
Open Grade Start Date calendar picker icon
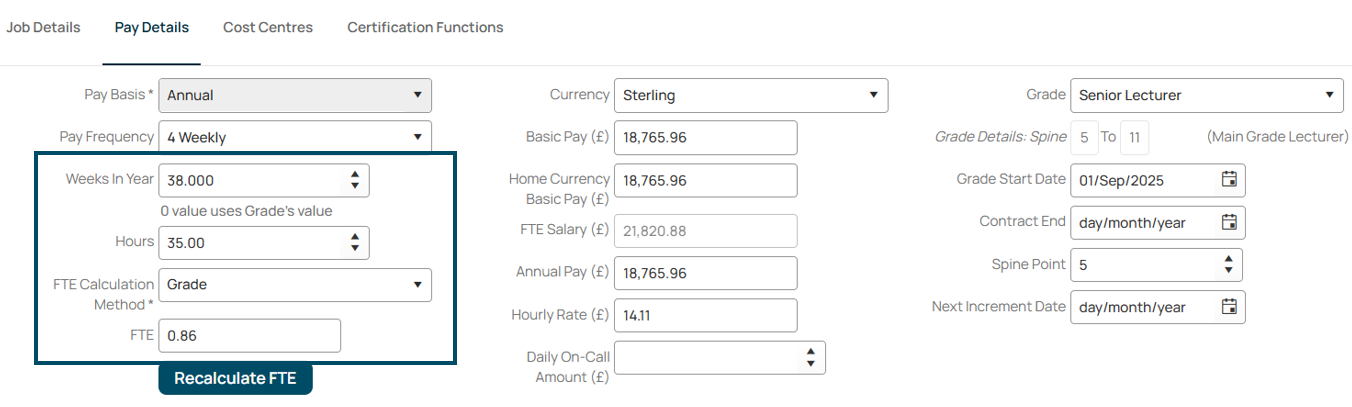pos(1229,180)
